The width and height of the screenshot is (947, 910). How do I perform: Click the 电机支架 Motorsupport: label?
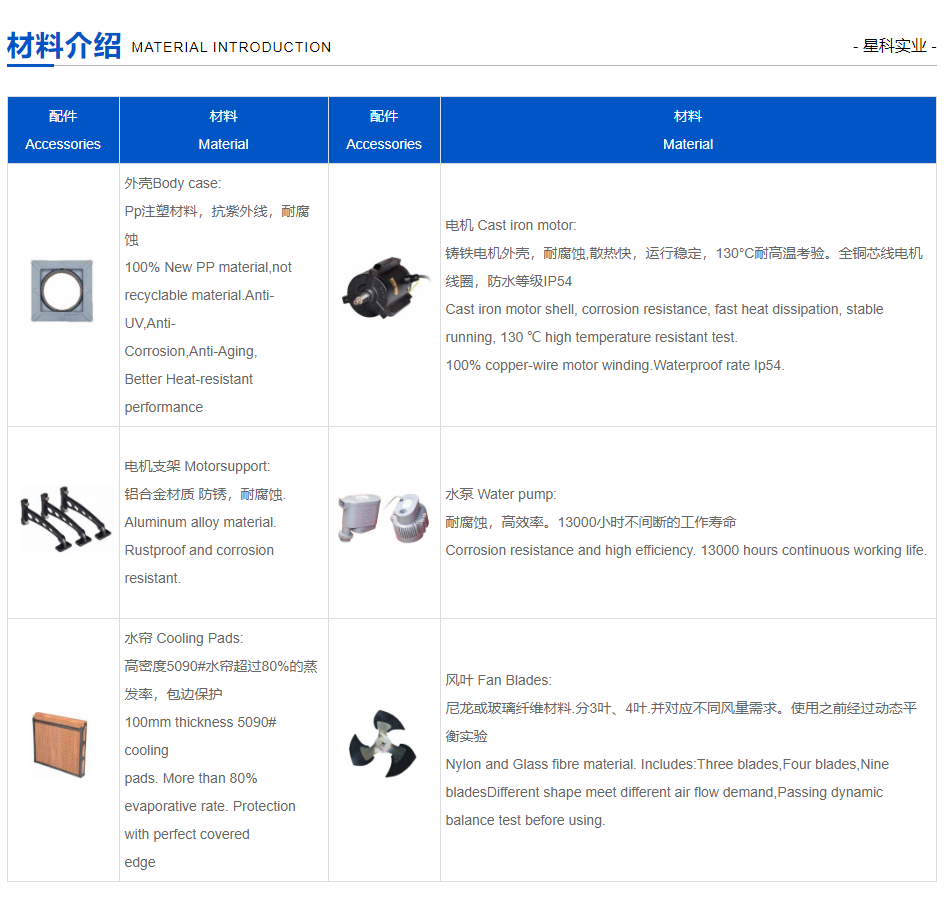(x=197, y=466)
